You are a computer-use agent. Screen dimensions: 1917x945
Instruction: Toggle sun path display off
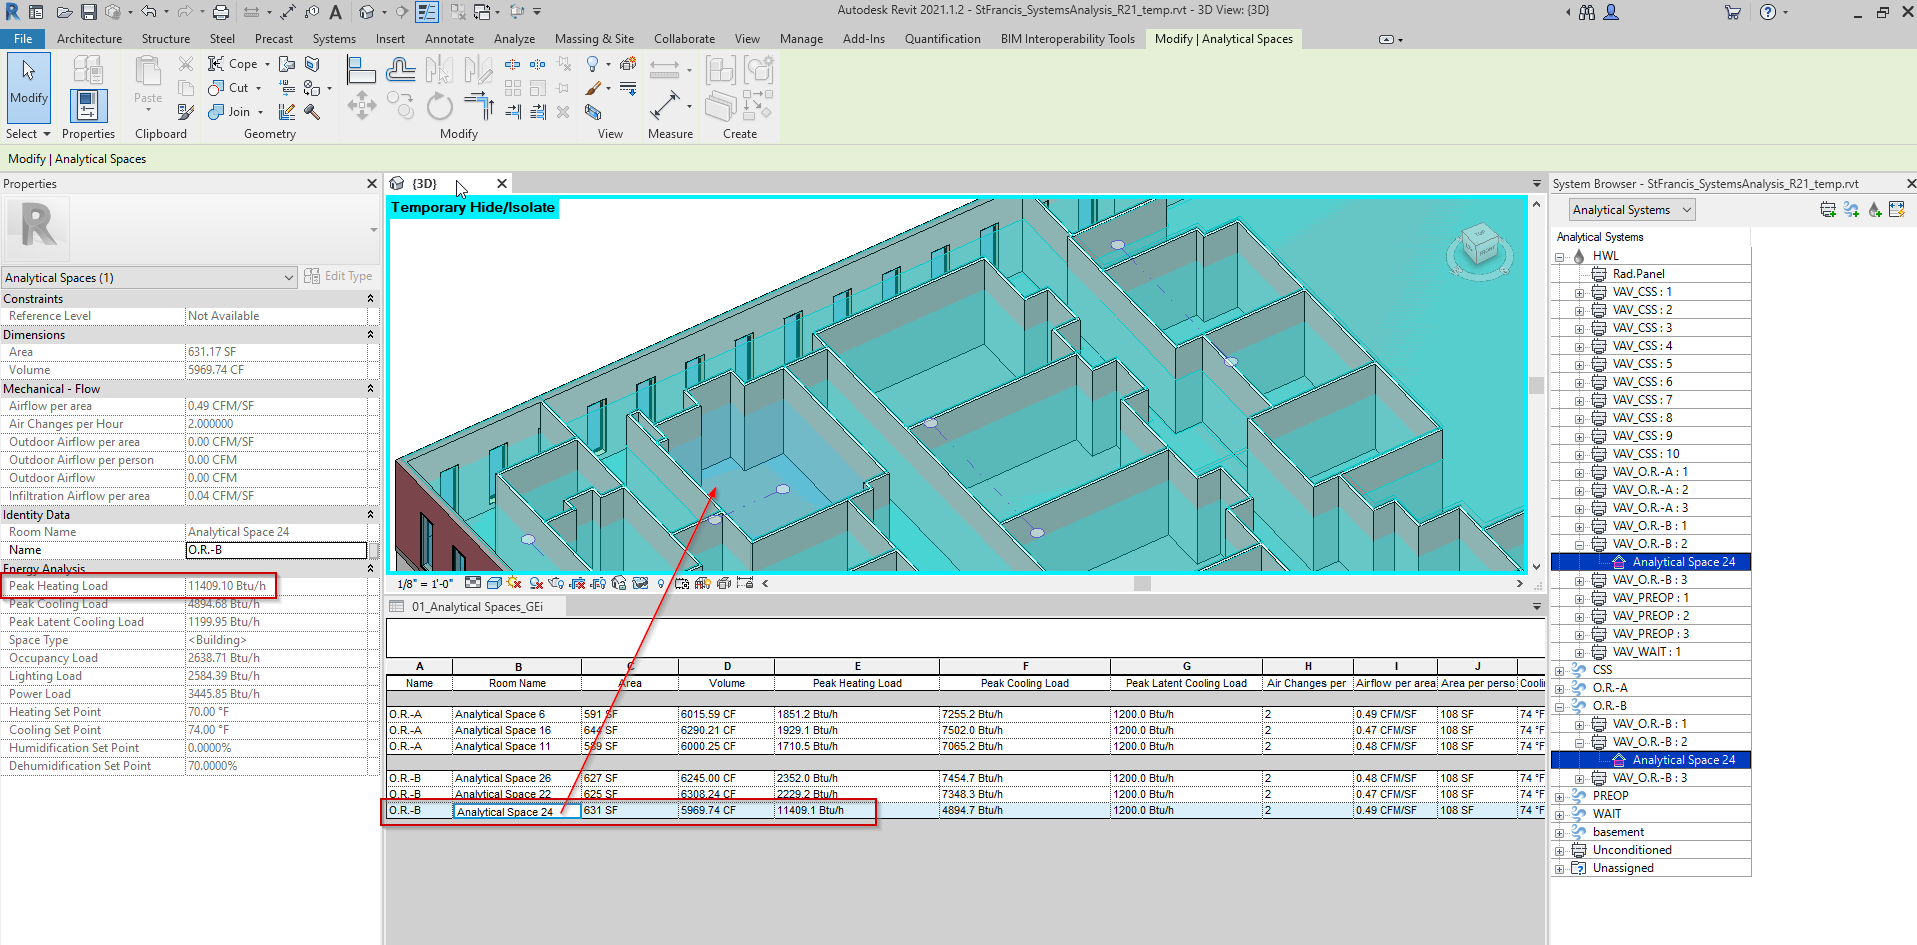[x=514, y=583]
